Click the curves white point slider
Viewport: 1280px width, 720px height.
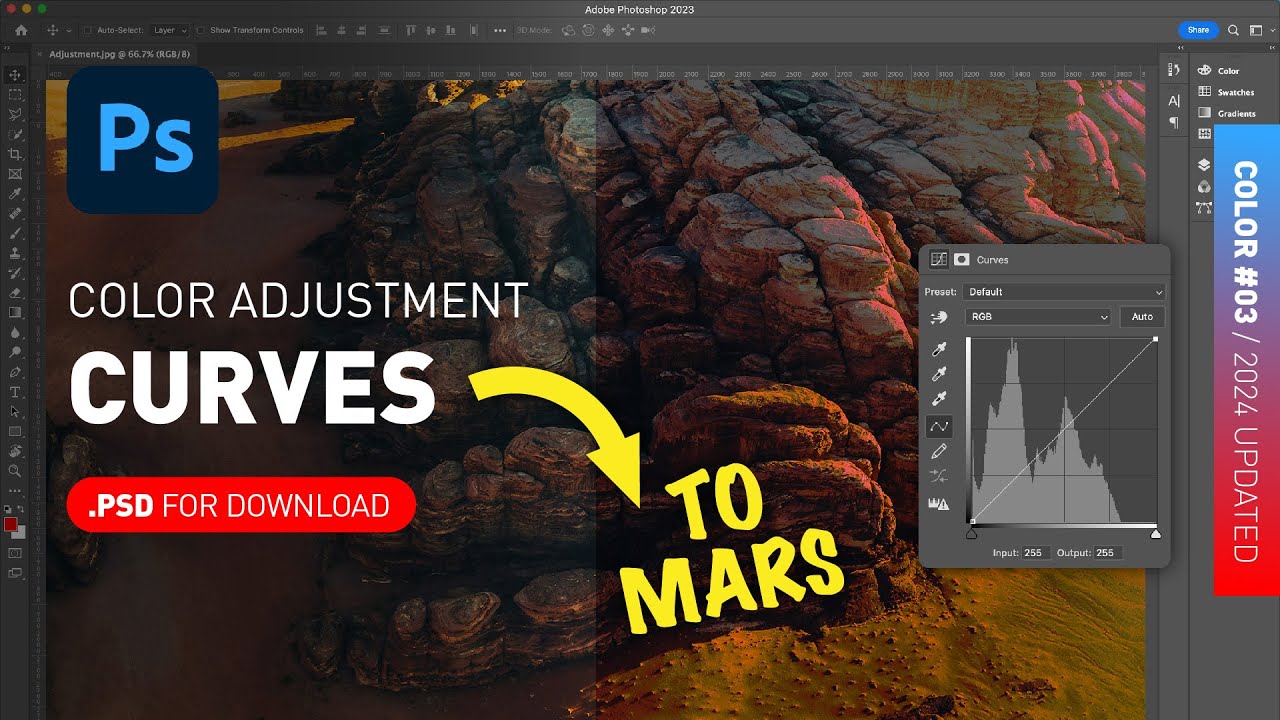pyautogui.click(x=1156, y=534)
